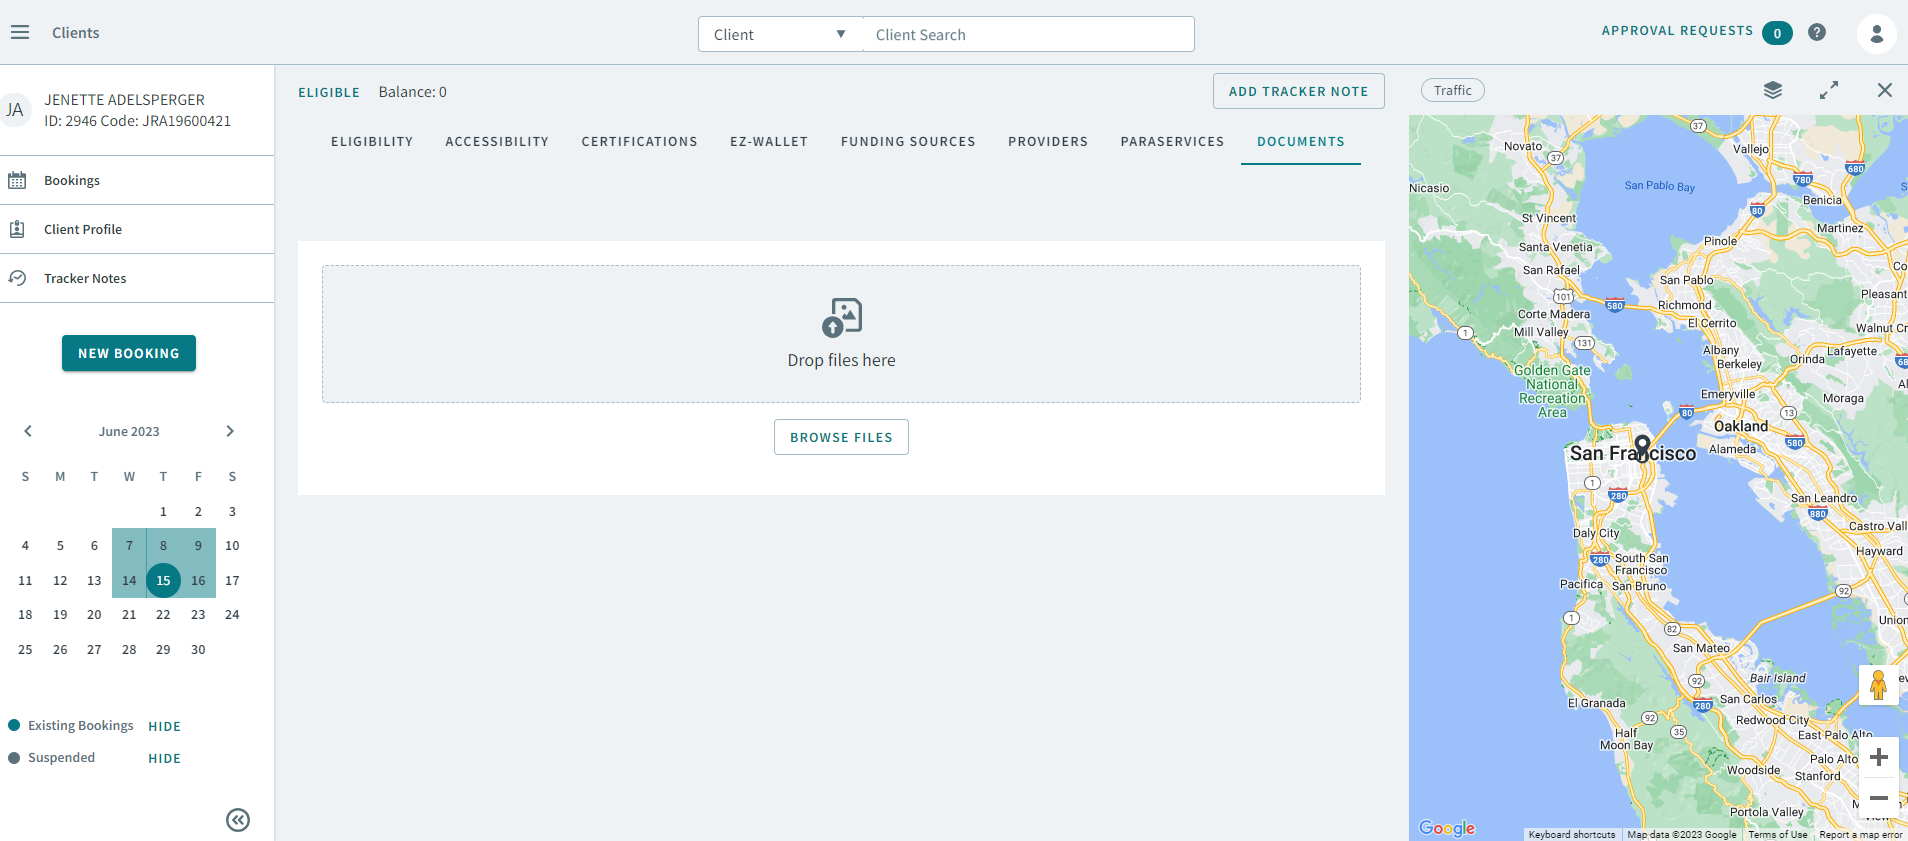Hide Suspended bookings on calendar
1908x841 pixels.
point(164,759)
